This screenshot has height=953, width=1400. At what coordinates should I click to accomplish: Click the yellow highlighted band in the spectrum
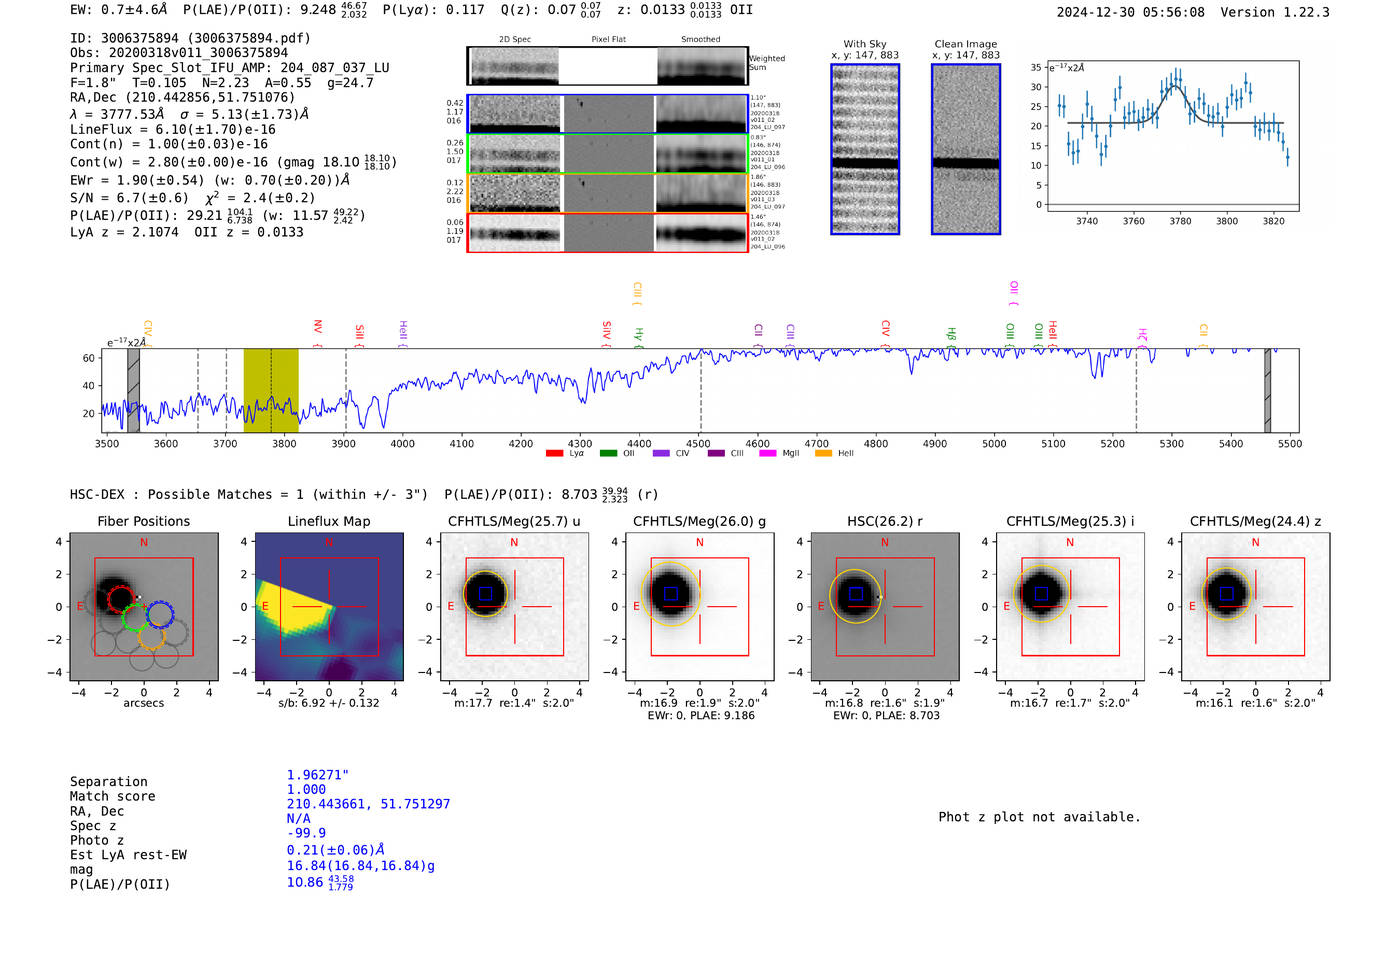click(x=271, y=390)
